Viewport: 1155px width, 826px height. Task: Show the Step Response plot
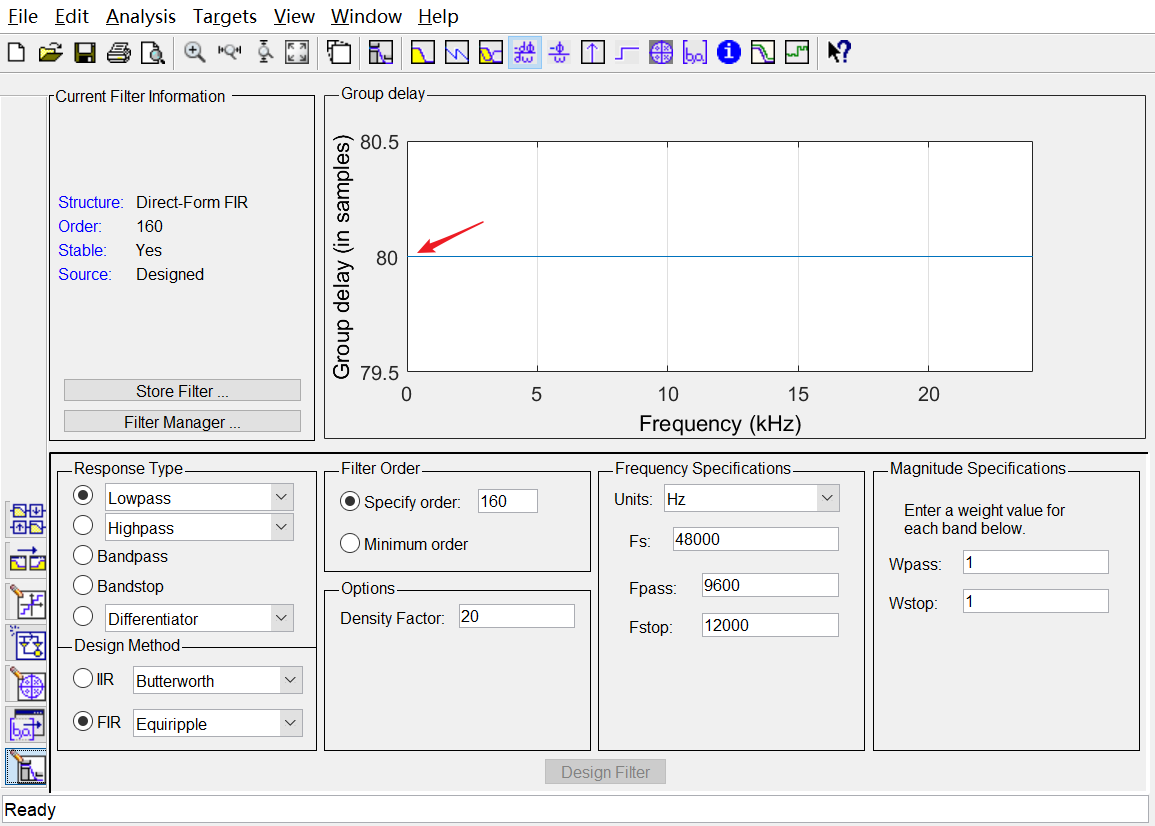pos(627,52)
